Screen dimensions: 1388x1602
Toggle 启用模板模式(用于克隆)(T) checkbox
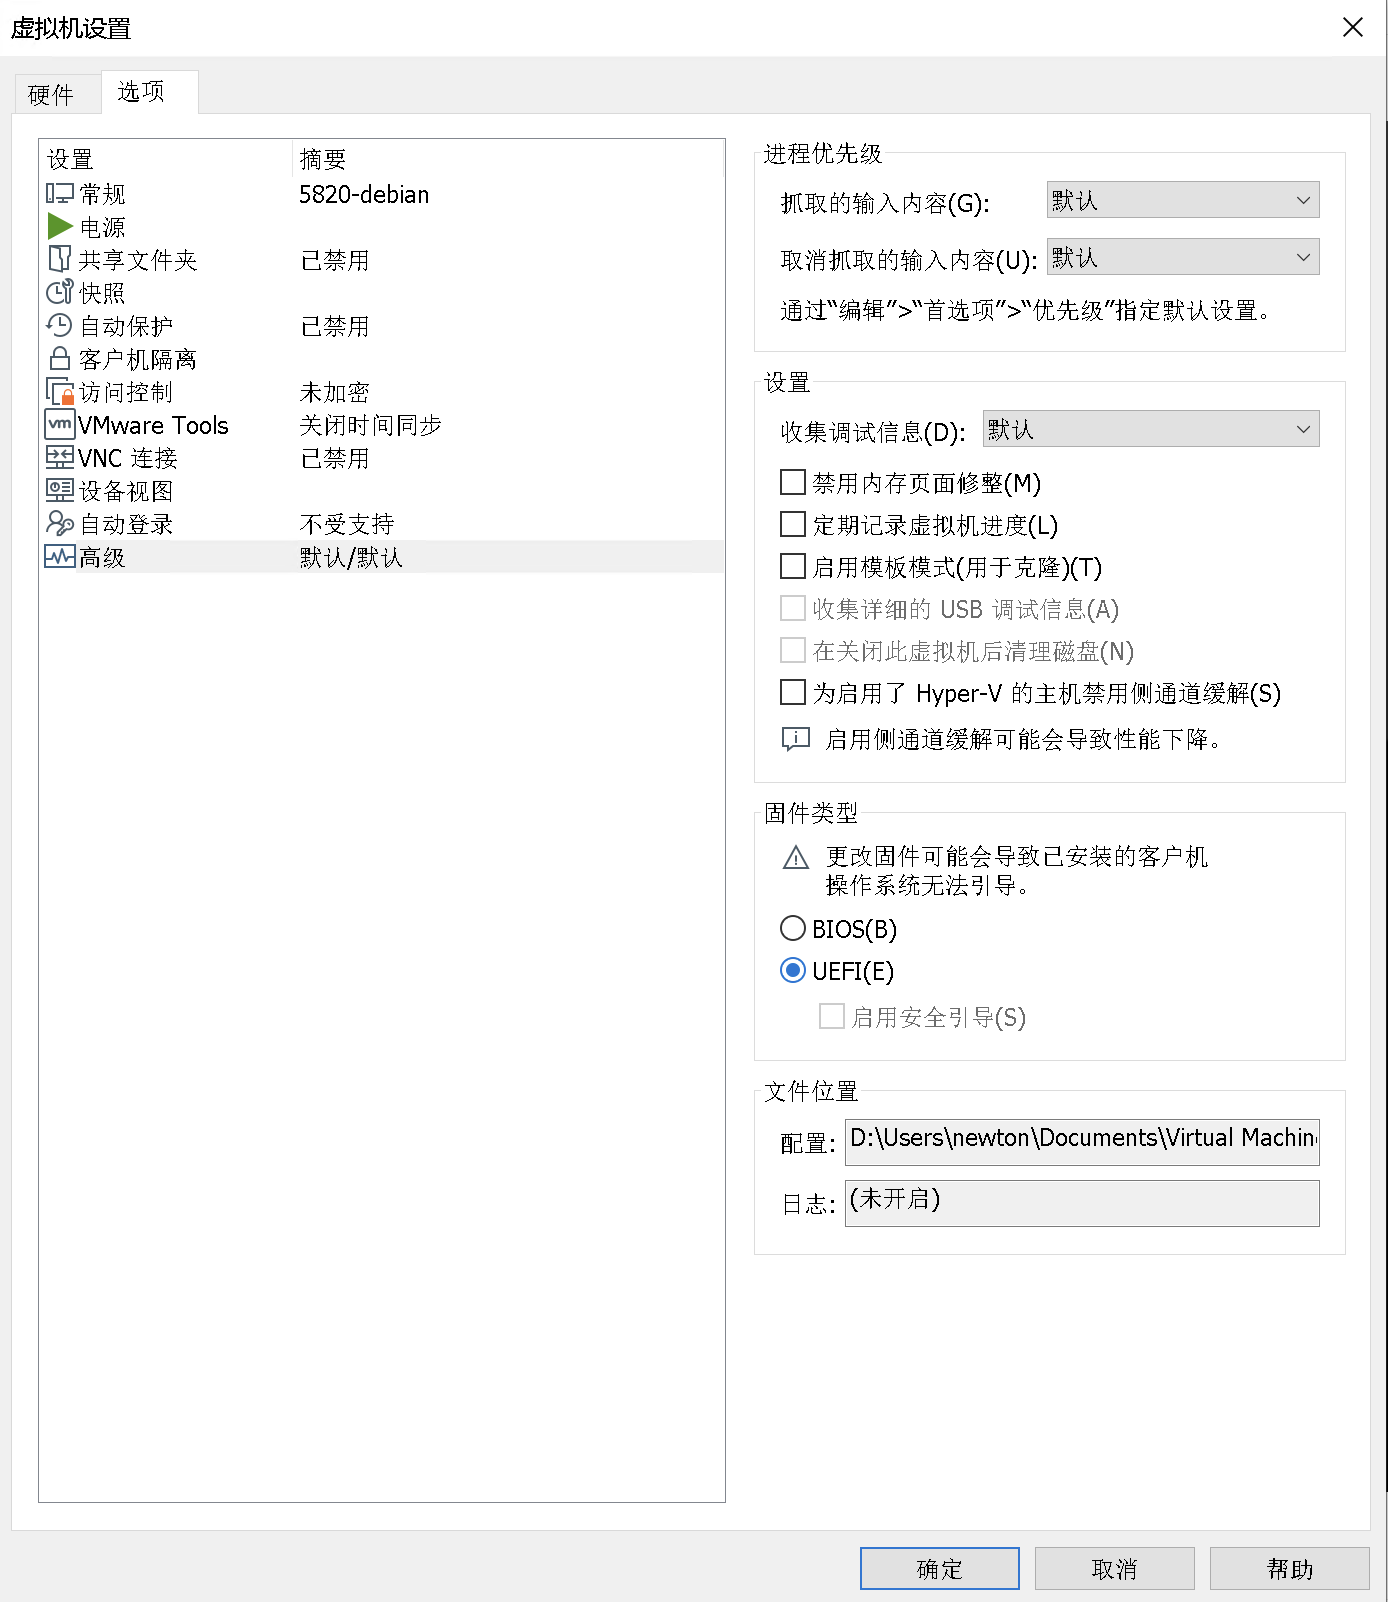[793, 567]
